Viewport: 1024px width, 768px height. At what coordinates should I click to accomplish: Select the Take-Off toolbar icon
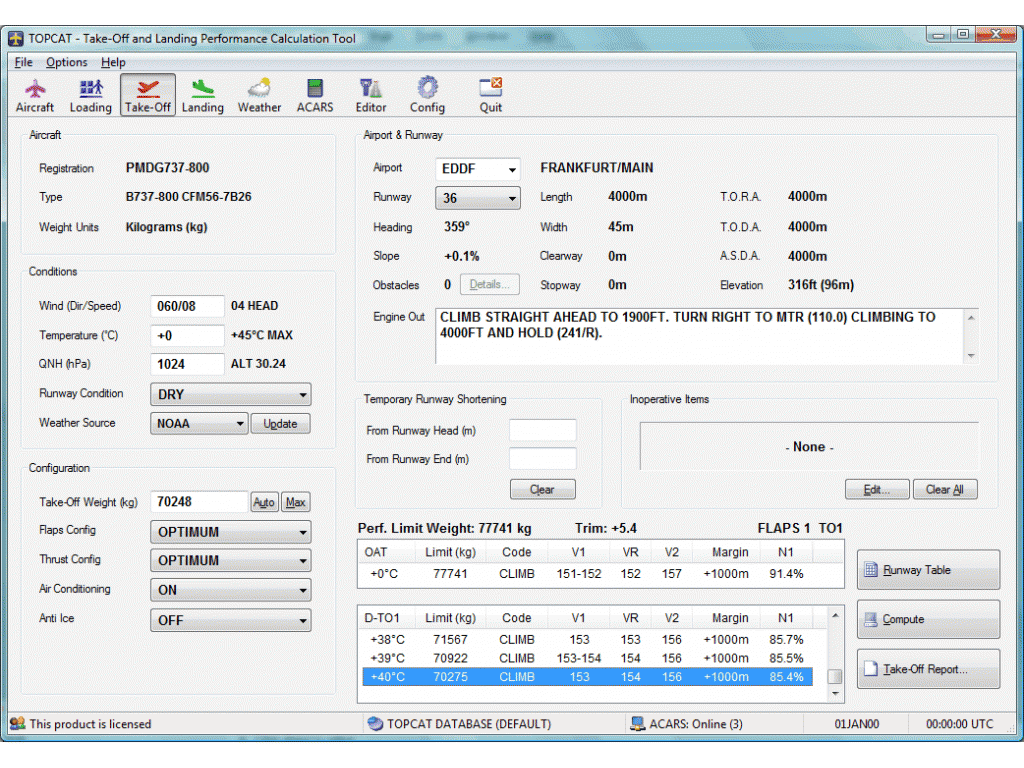[148, 95]
